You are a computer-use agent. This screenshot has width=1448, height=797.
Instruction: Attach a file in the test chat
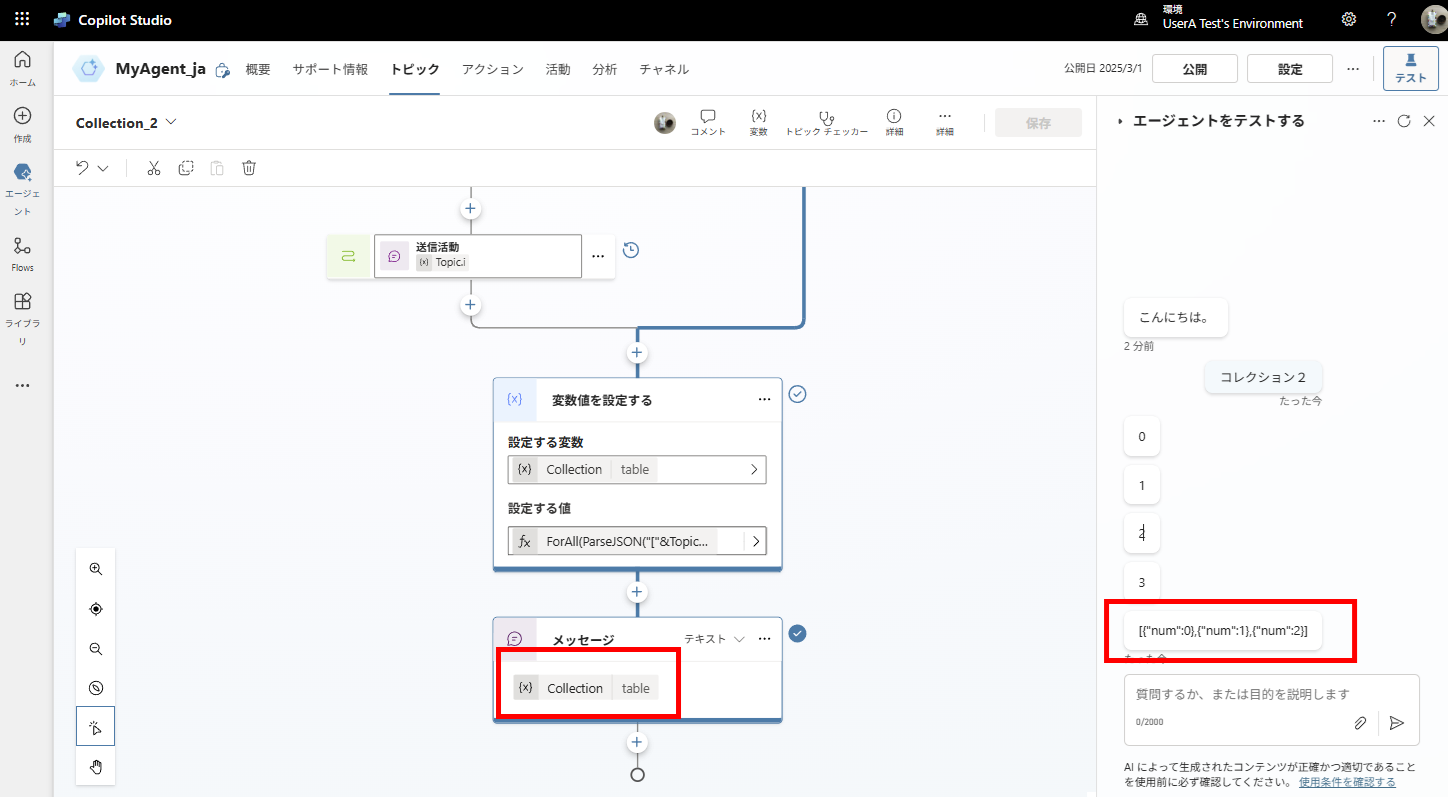(x=1360, y=722)
